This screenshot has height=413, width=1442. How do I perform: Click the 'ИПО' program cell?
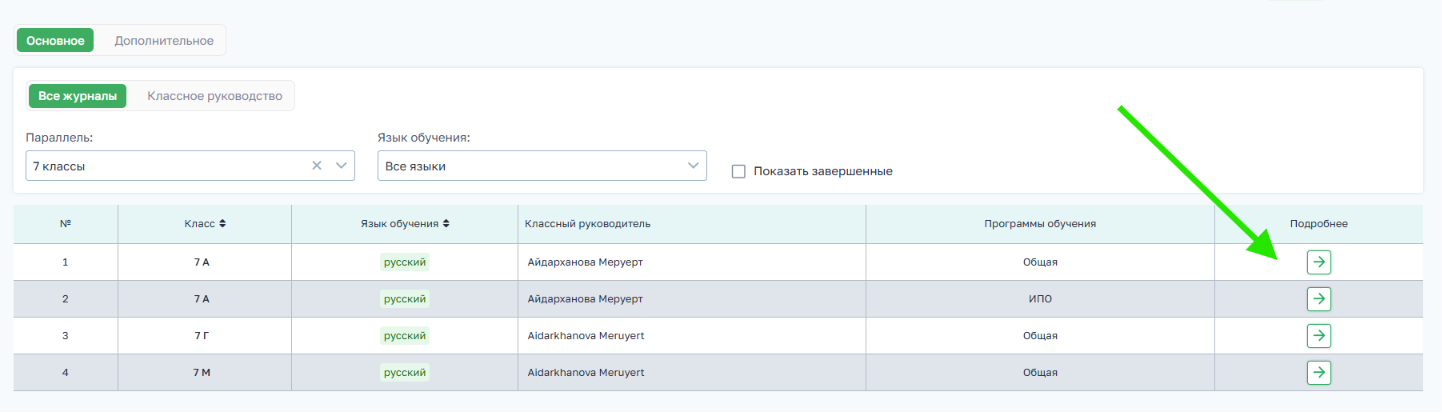tap(1040, 299)
